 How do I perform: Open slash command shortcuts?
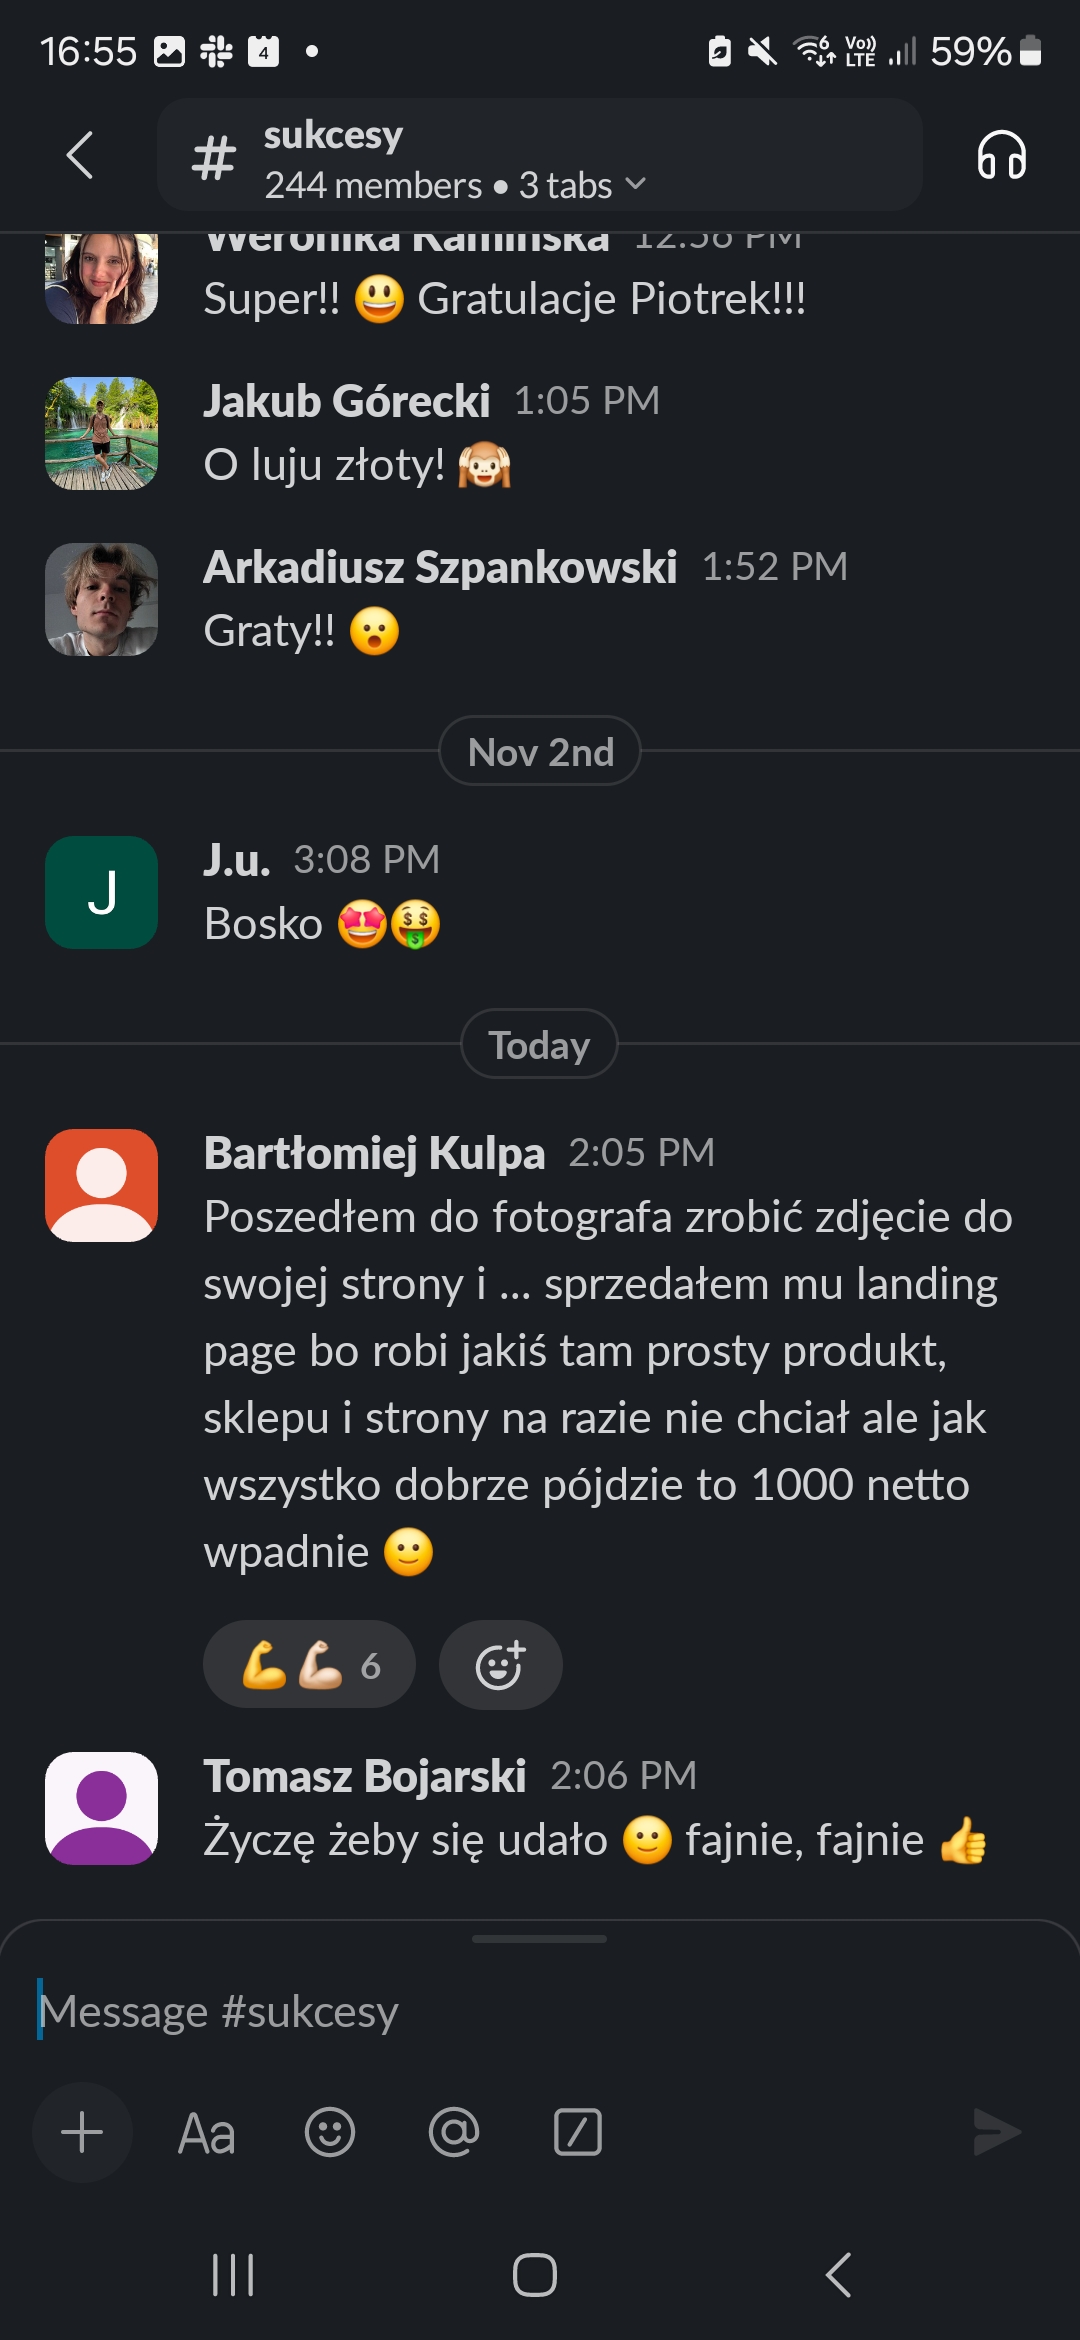point(578,2132)
